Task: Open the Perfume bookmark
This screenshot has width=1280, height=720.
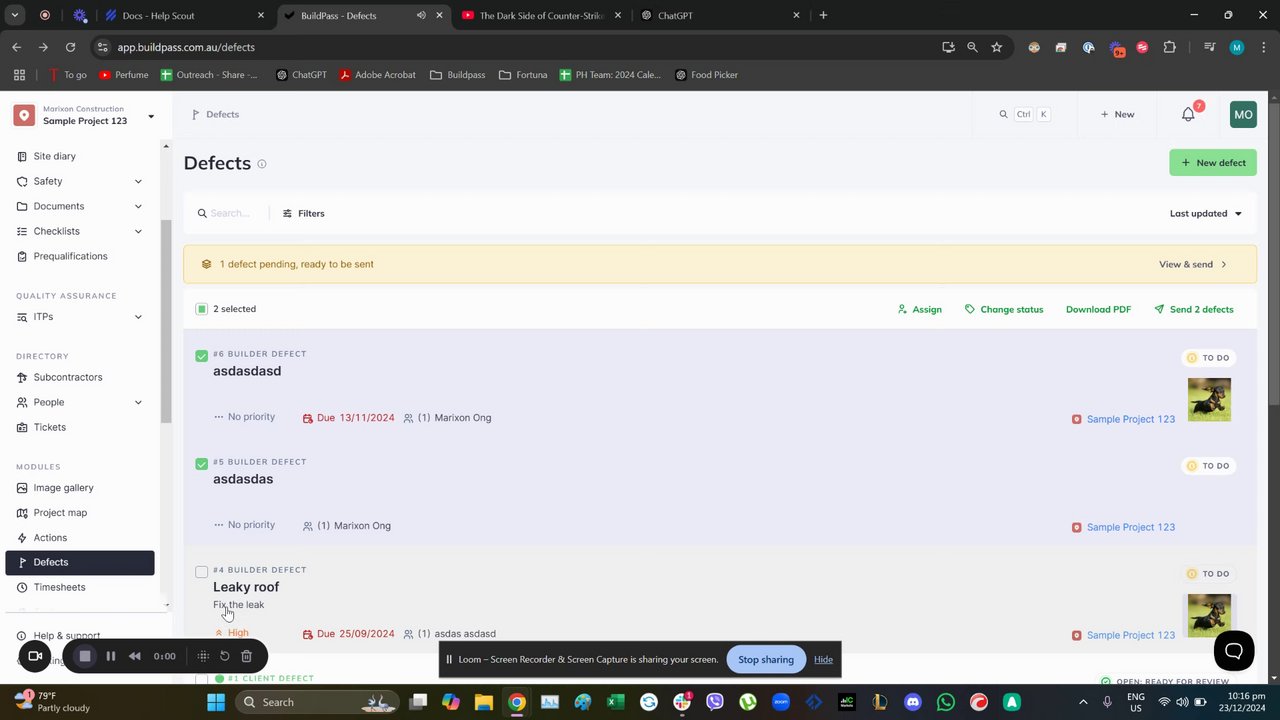Action: [123, 75]
